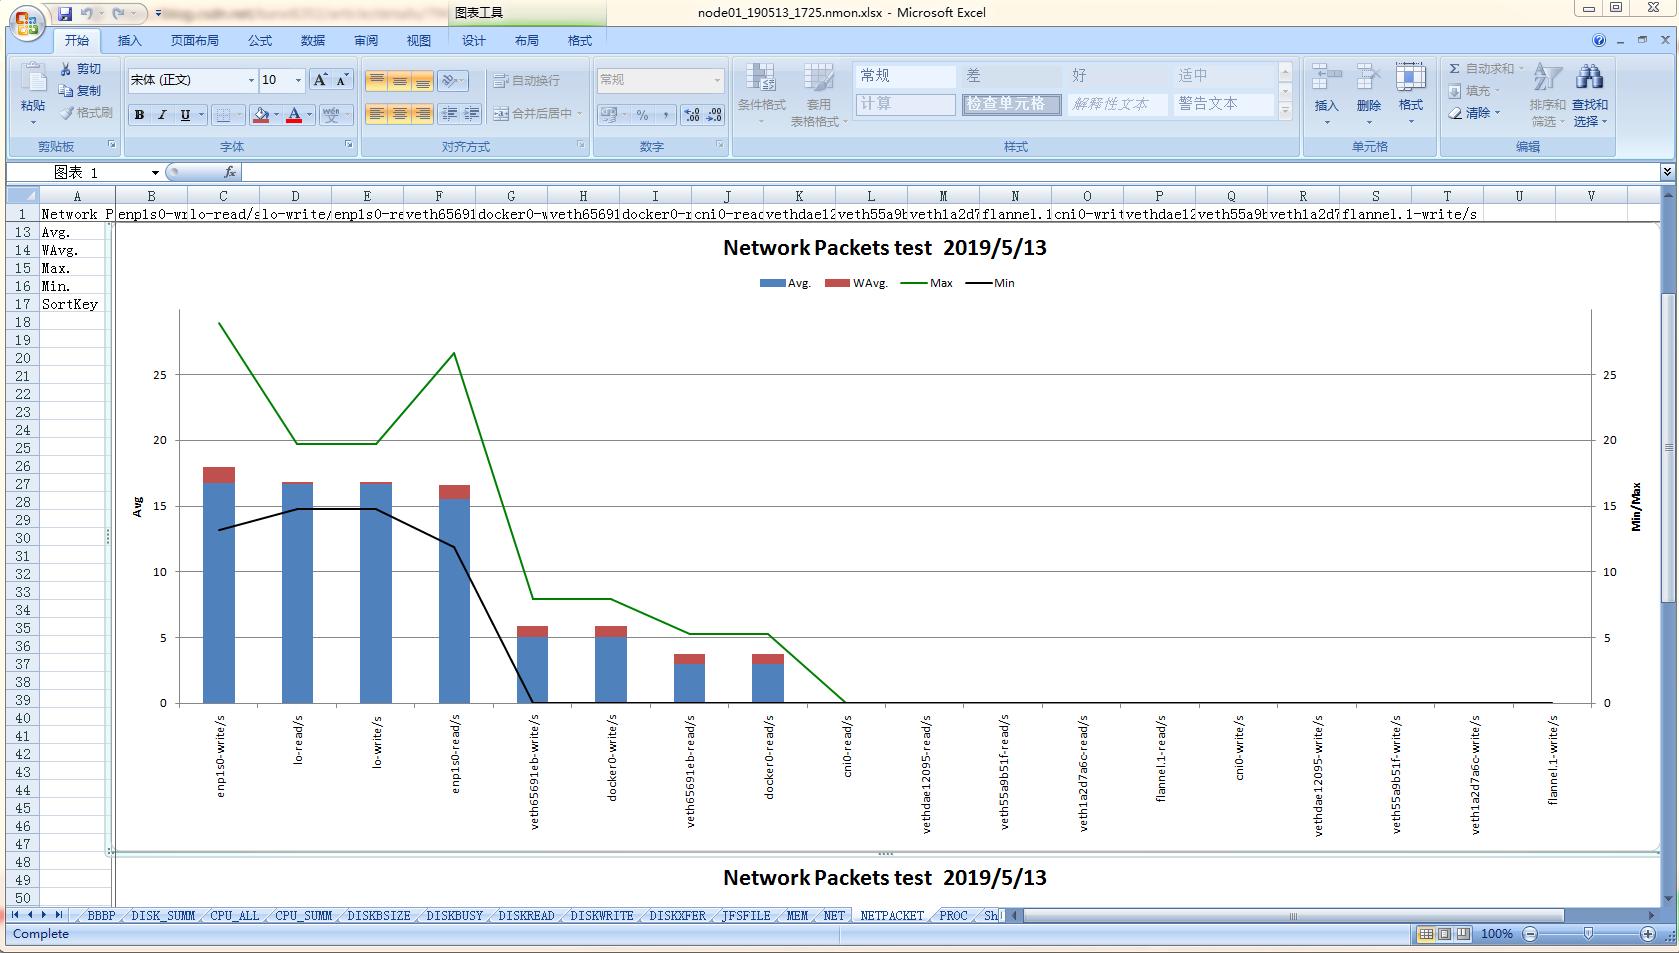Click the Save icon in quick access toolbar
The width and height of the screenshot is (1679, 953).
tap(65, 13)
